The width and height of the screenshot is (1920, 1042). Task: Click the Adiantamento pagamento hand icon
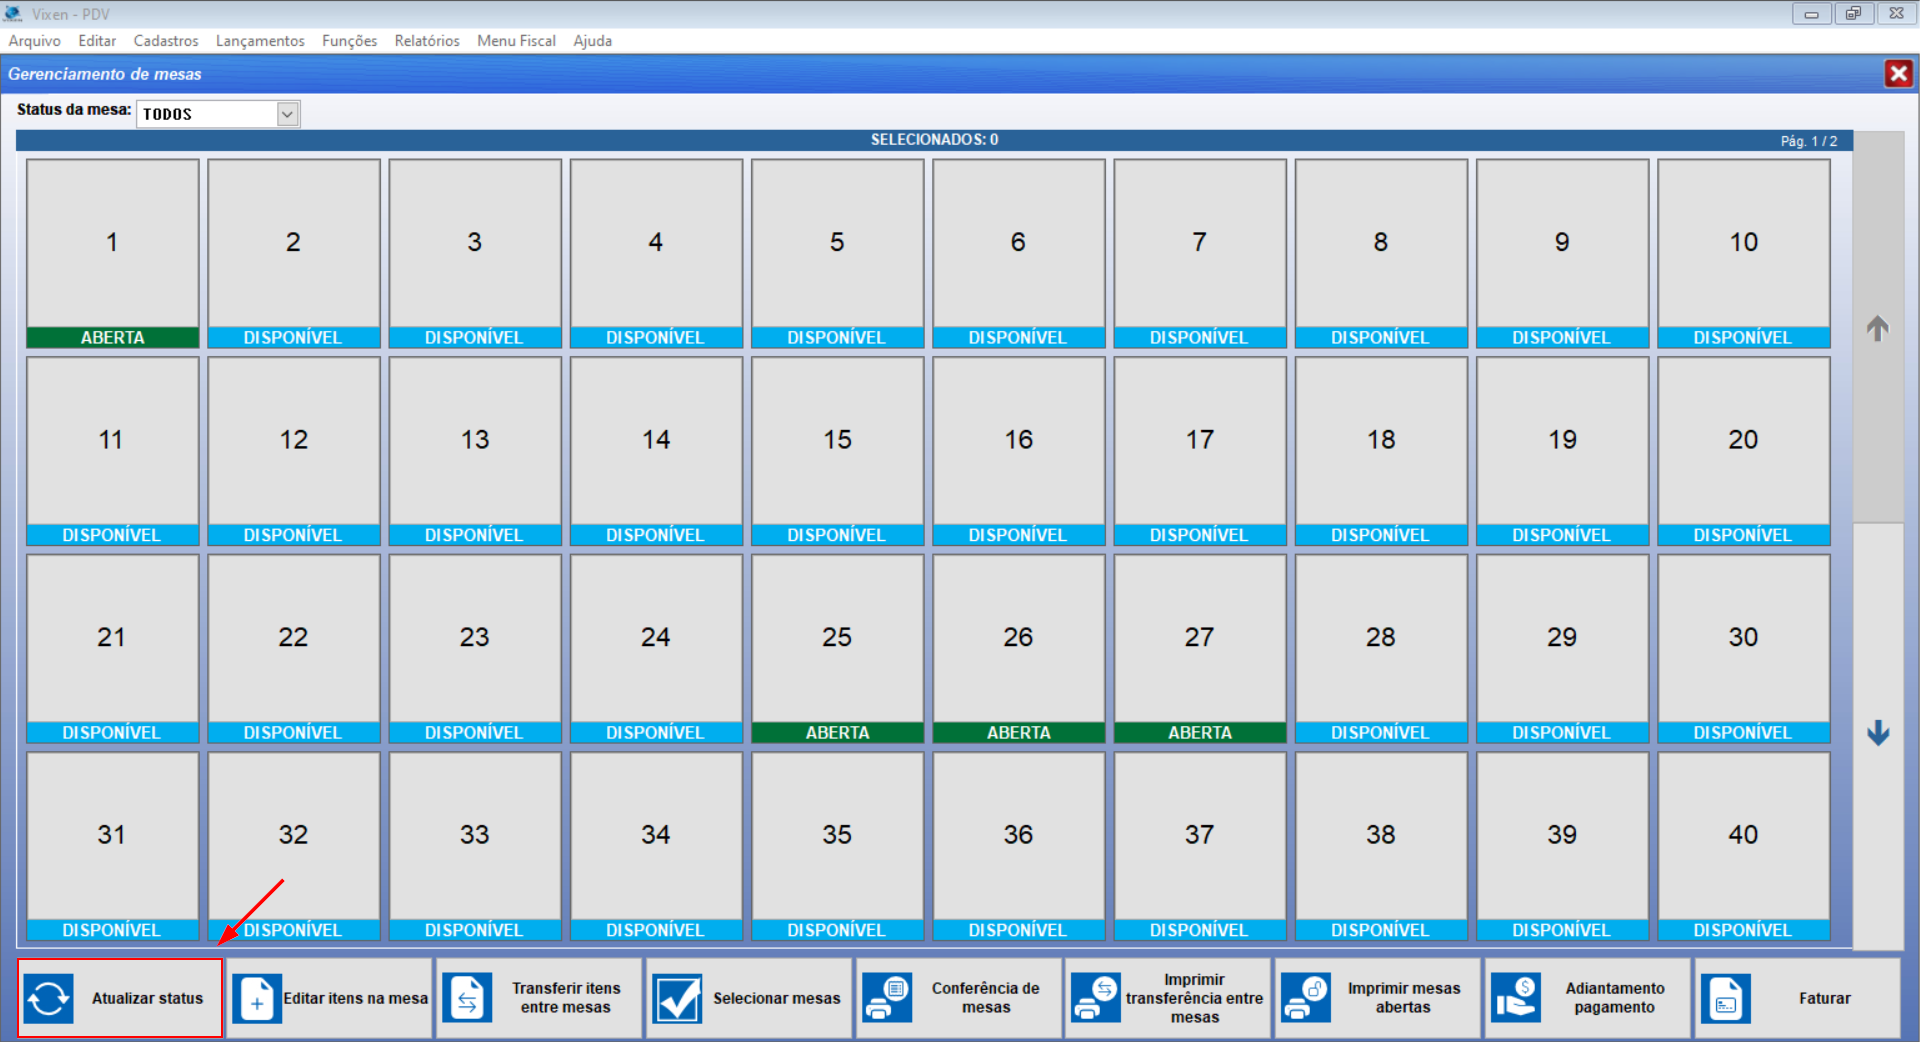1515,998
